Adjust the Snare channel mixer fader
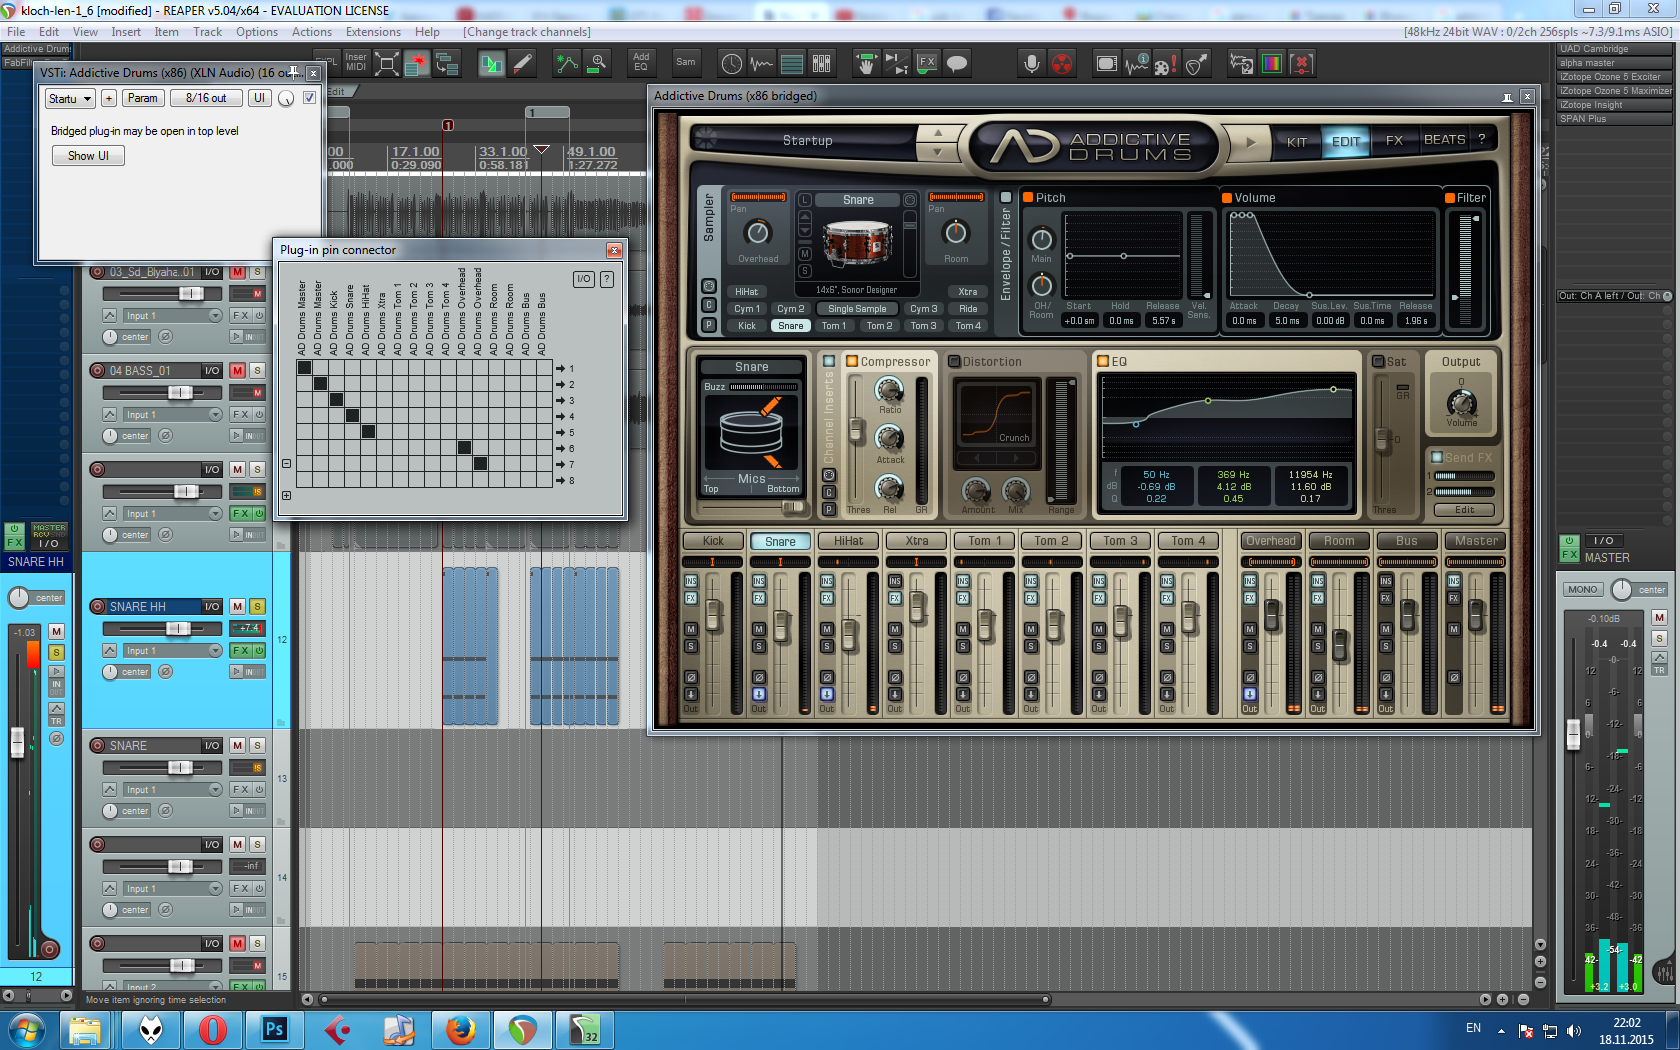Screen dimensions: 1680x1050 pyautogui.click(x=782, y=626)
